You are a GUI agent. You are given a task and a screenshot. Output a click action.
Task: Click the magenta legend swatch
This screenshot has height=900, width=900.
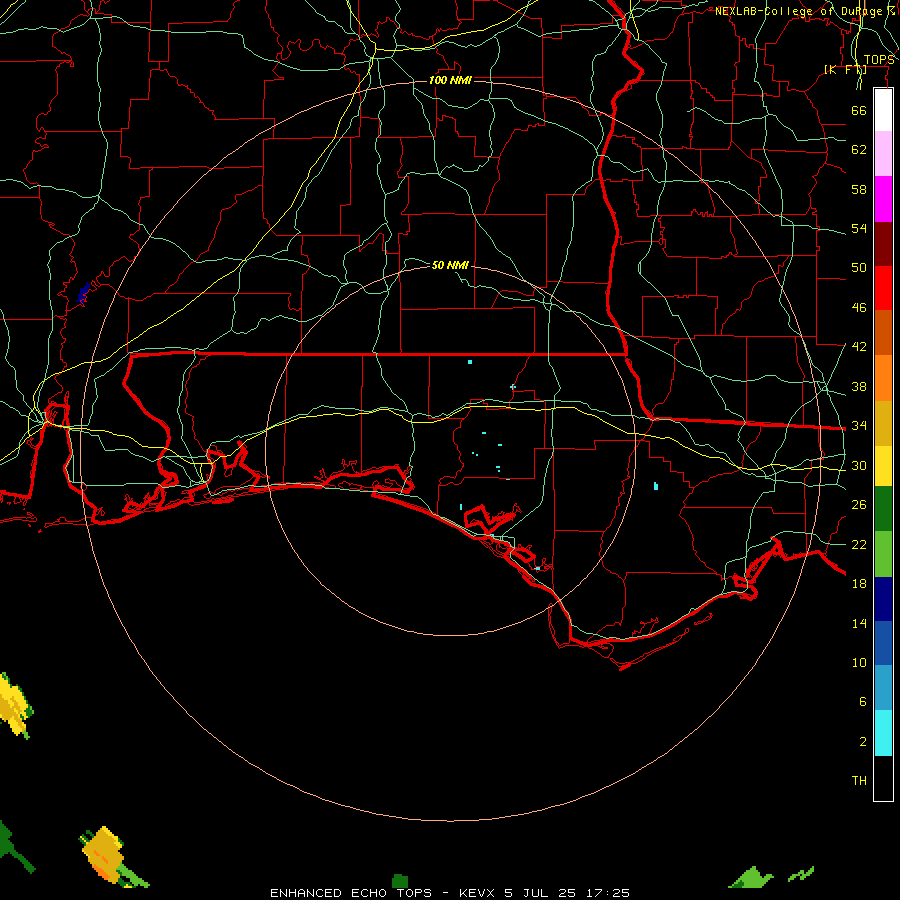coord(883,199)
